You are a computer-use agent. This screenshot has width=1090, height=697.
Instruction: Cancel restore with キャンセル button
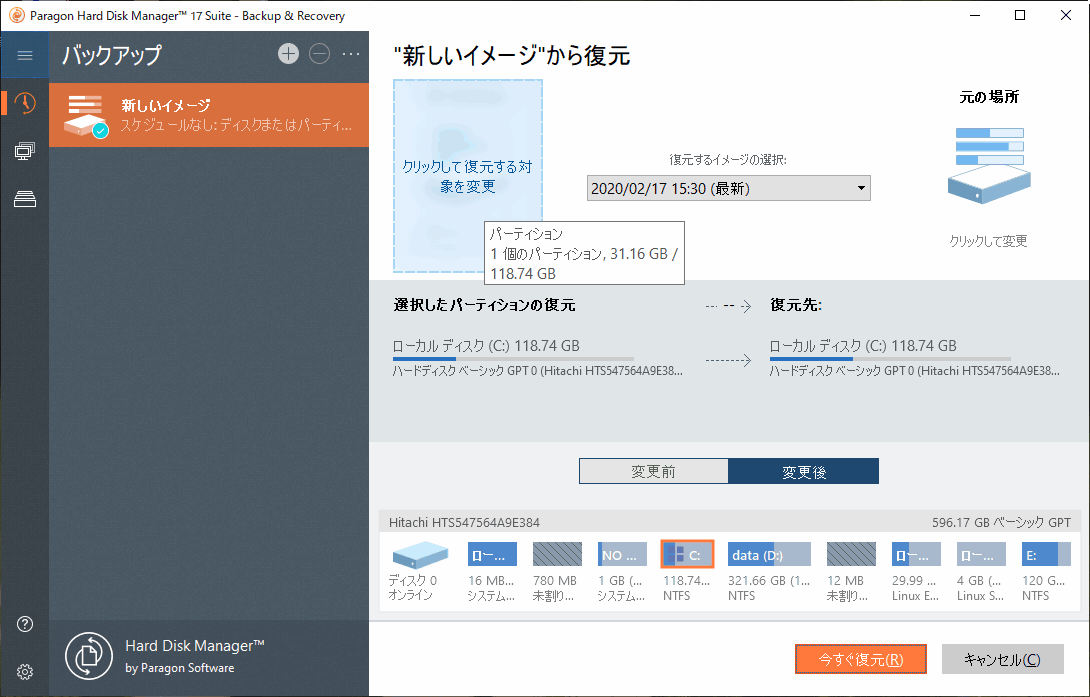click(1002, 659)
